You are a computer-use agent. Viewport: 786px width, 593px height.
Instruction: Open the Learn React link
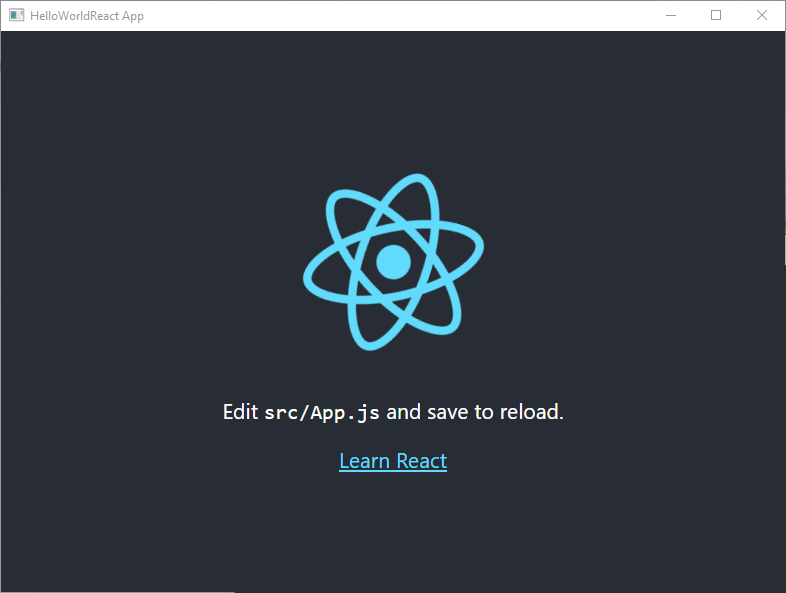pos(393,461)
